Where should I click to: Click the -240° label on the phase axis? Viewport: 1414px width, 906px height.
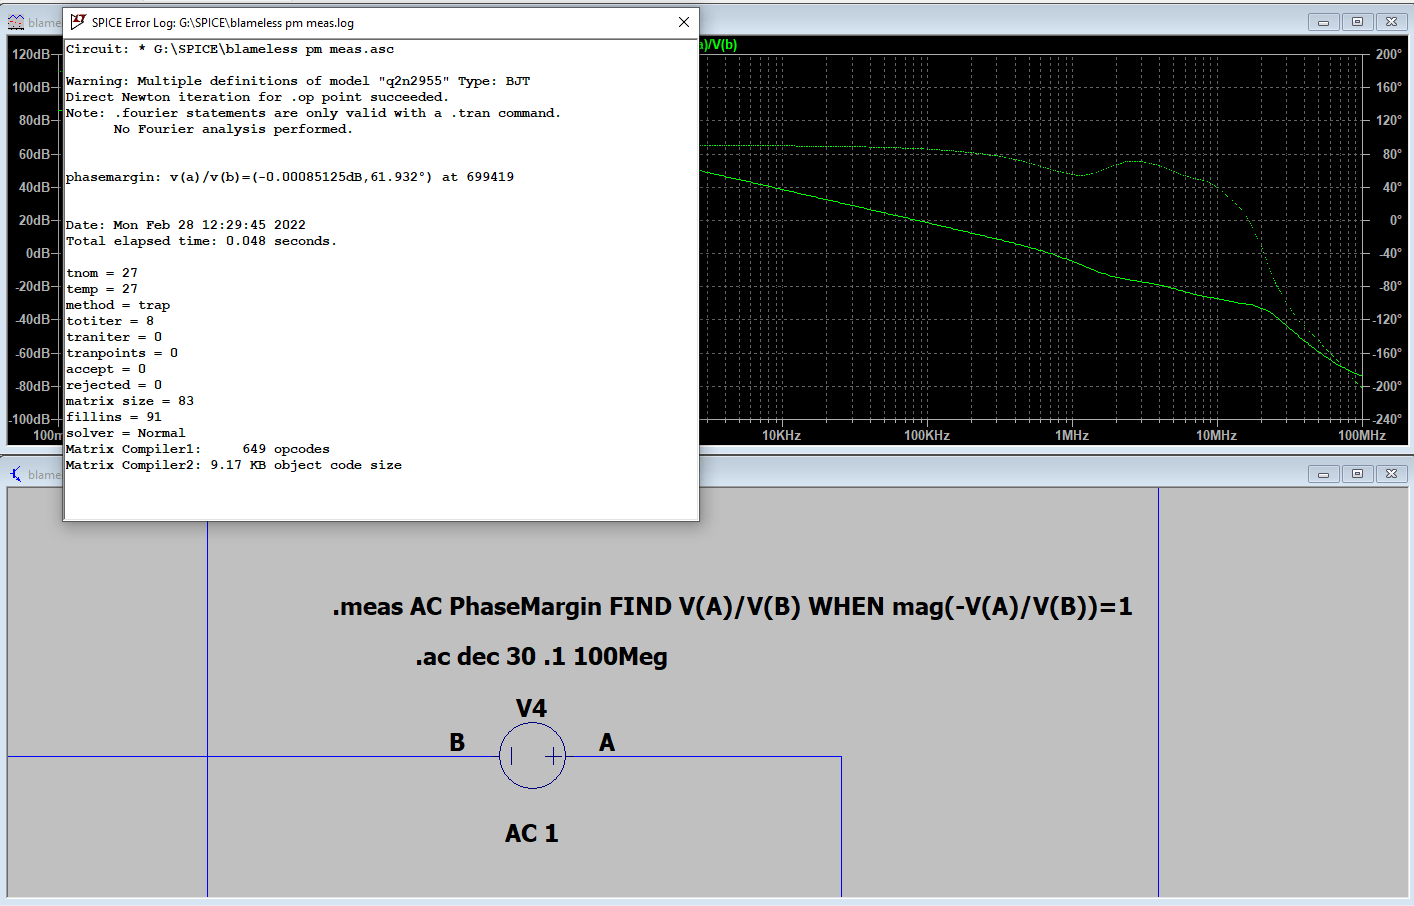pyautogui.click(x=1387, y=419)
